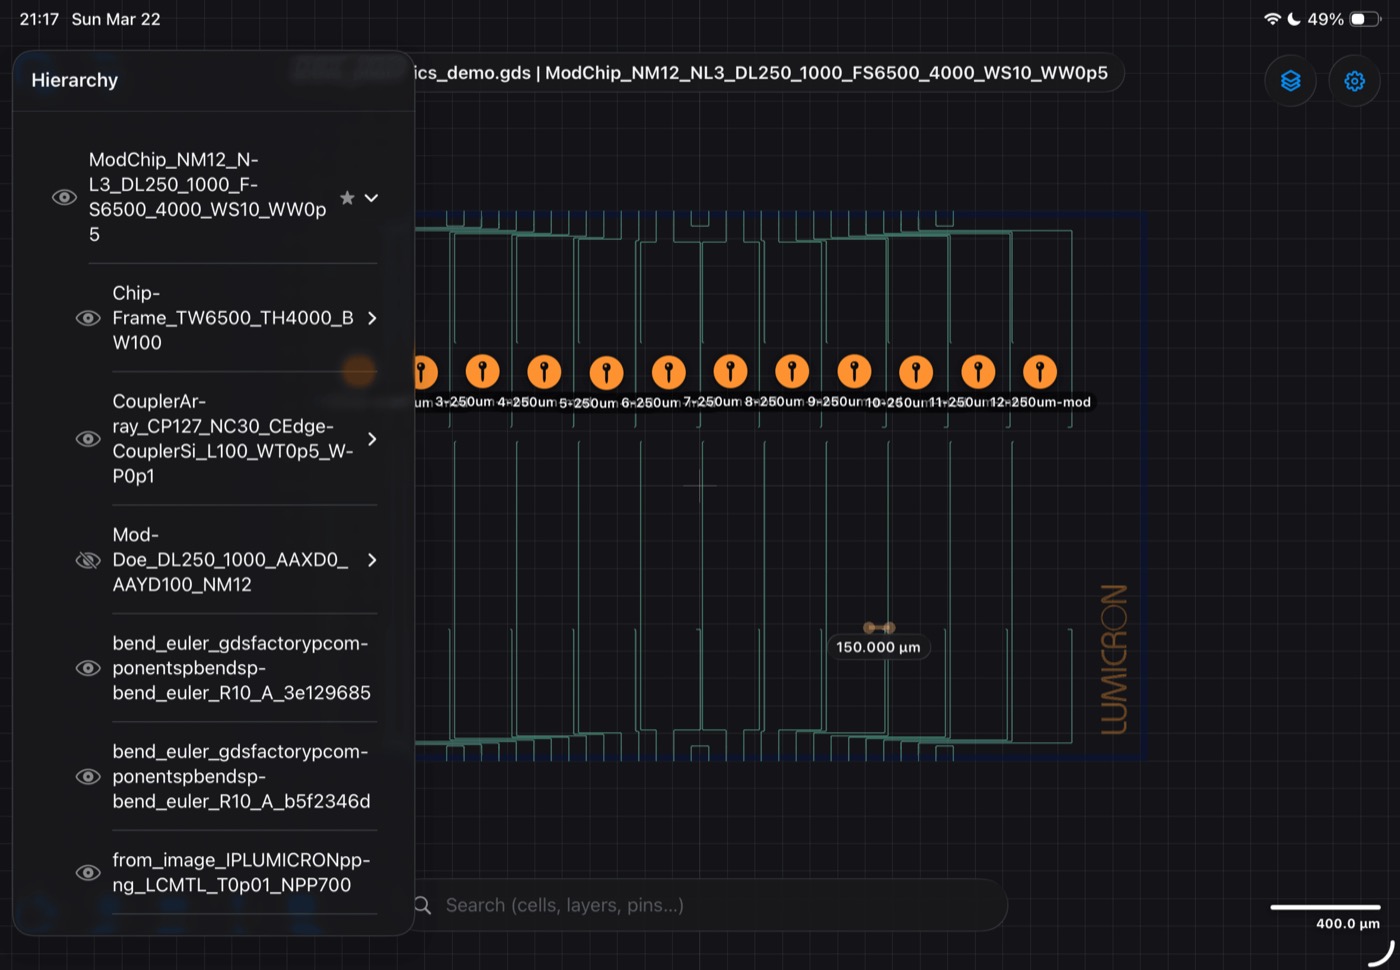Select pin marker 7-250um
This screenshot has width=1400, height=970.
tap(730, 372)
